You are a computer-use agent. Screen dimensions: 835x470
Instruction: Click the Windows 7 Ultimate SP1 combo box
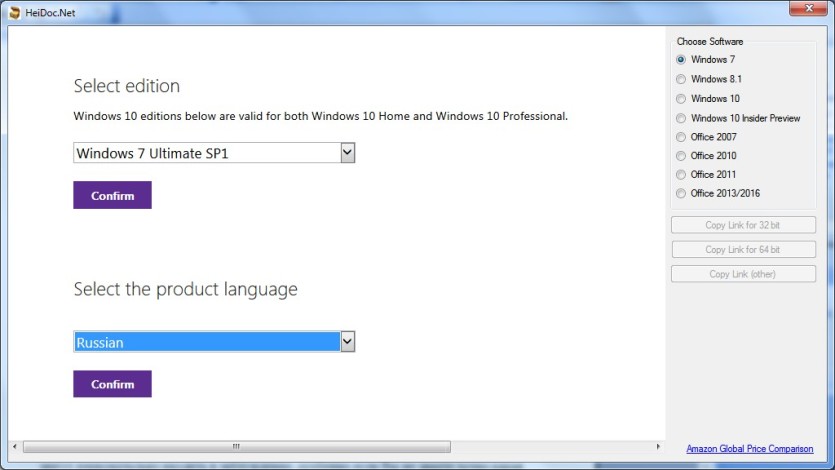click(214, 153)
